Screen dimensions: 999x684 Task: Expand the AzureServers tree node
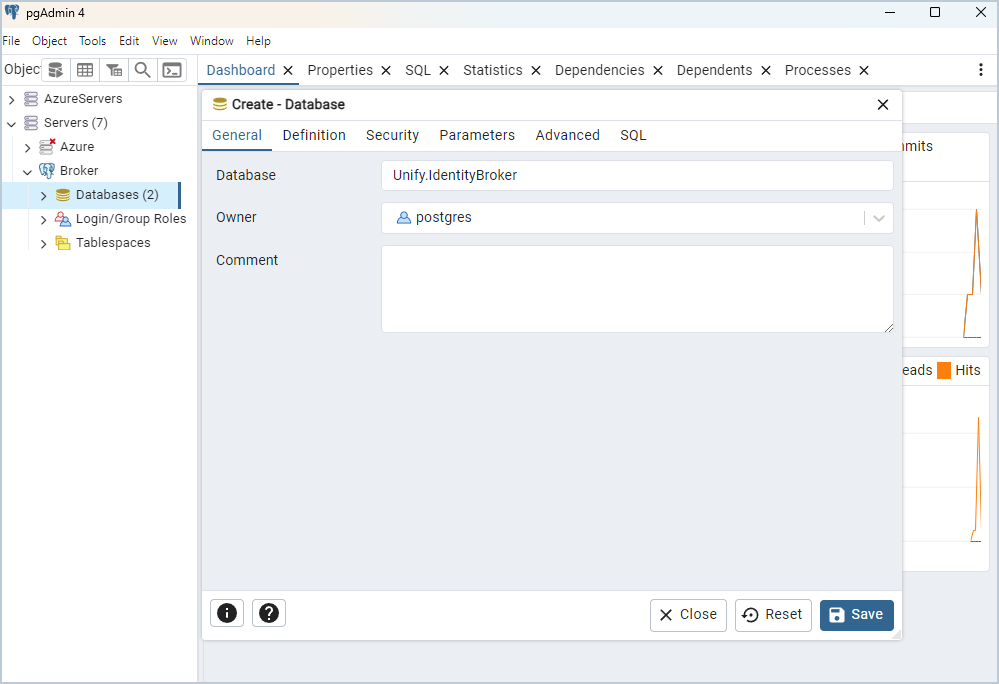click(11, 99)
